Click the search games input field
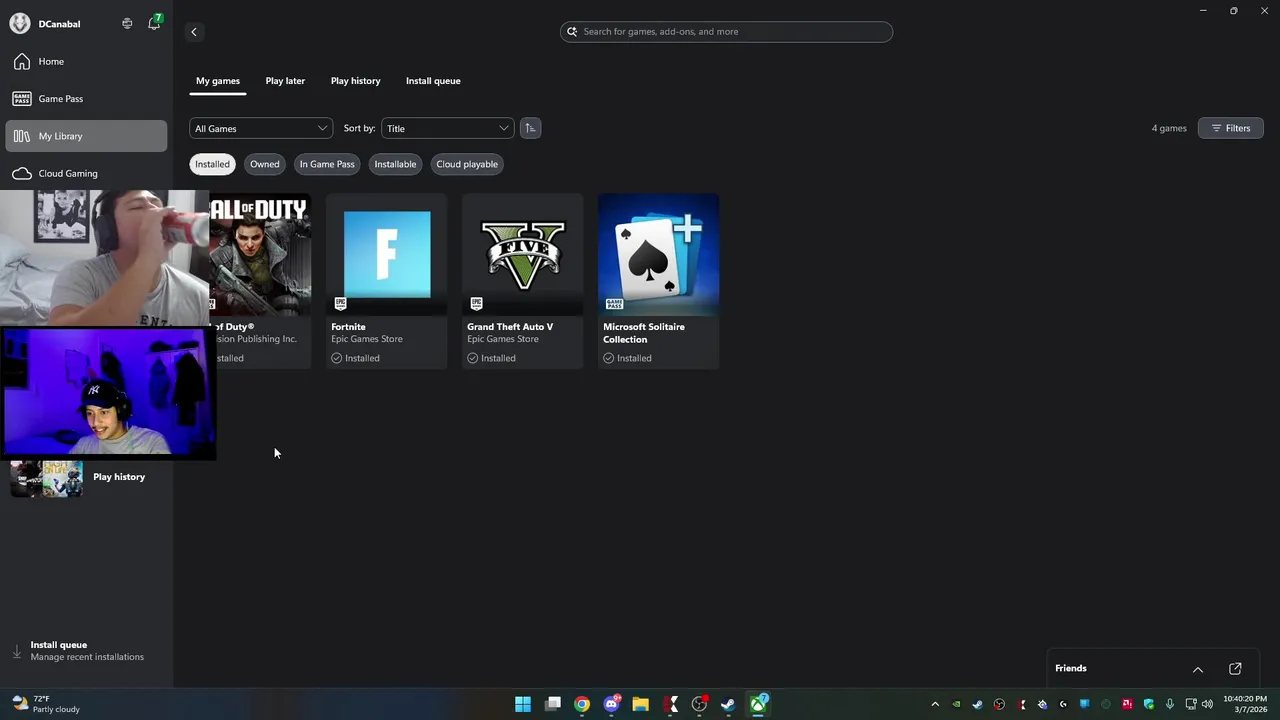1280x720 pixels. pos(727,32)
